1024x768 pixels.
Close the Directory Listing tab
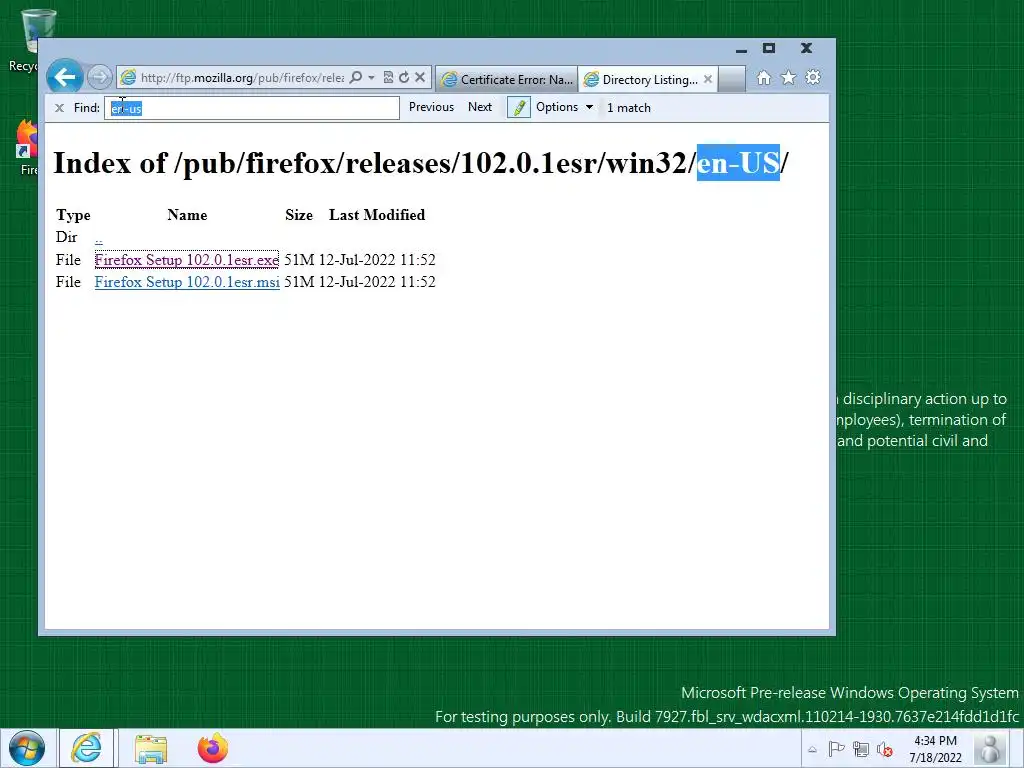coord(708,79)
